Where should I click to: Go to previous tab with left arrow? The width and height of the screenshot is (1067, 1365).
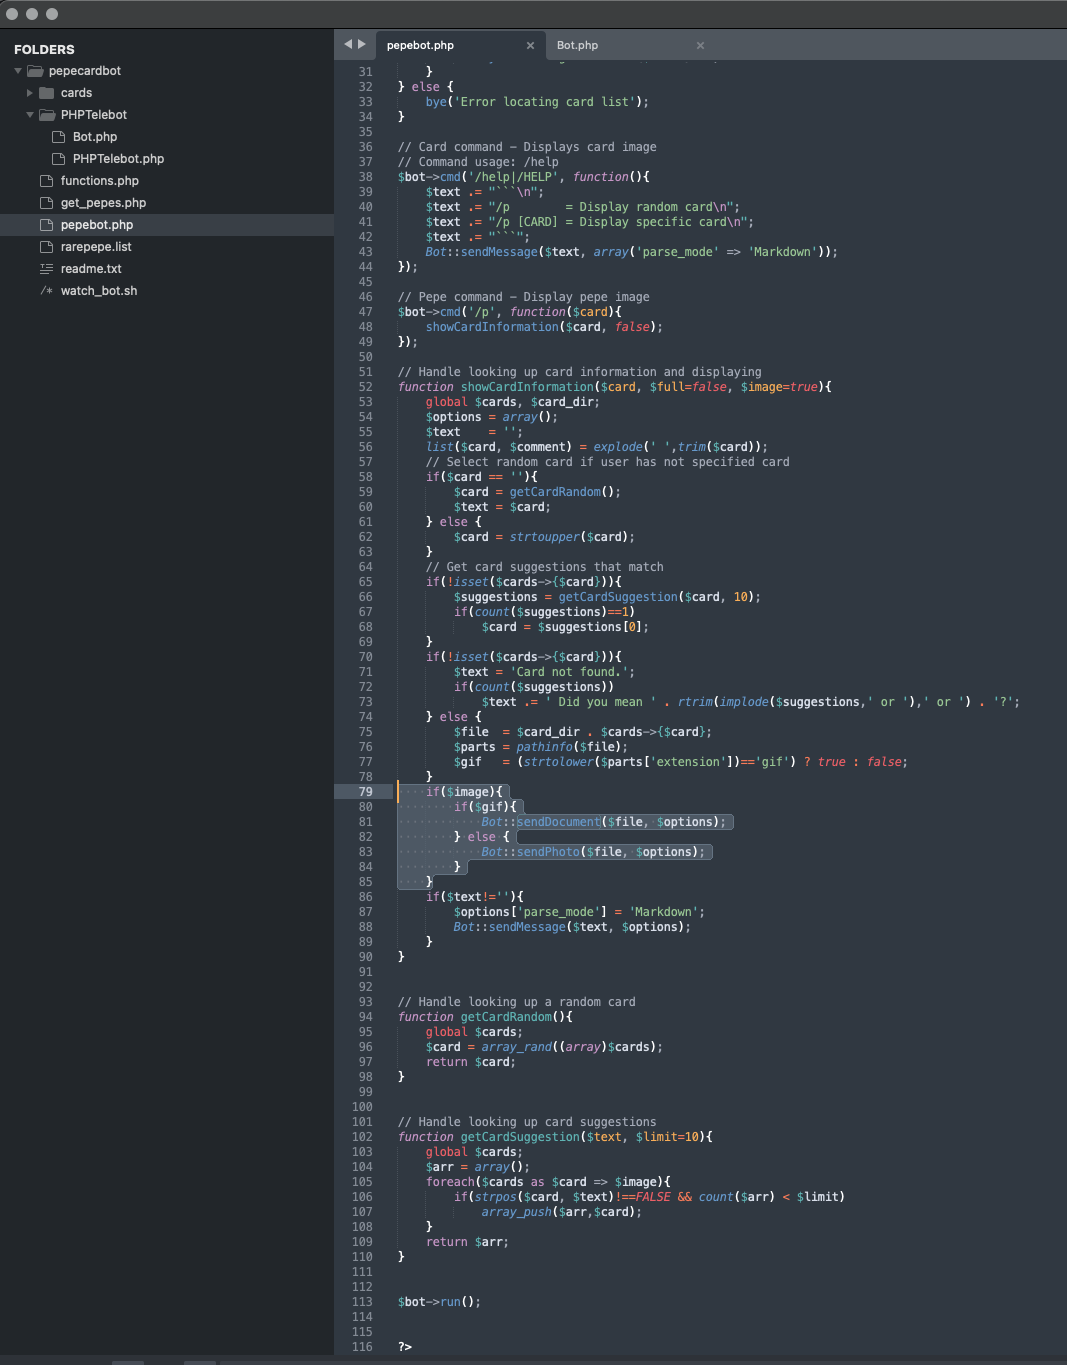[348, 44]
